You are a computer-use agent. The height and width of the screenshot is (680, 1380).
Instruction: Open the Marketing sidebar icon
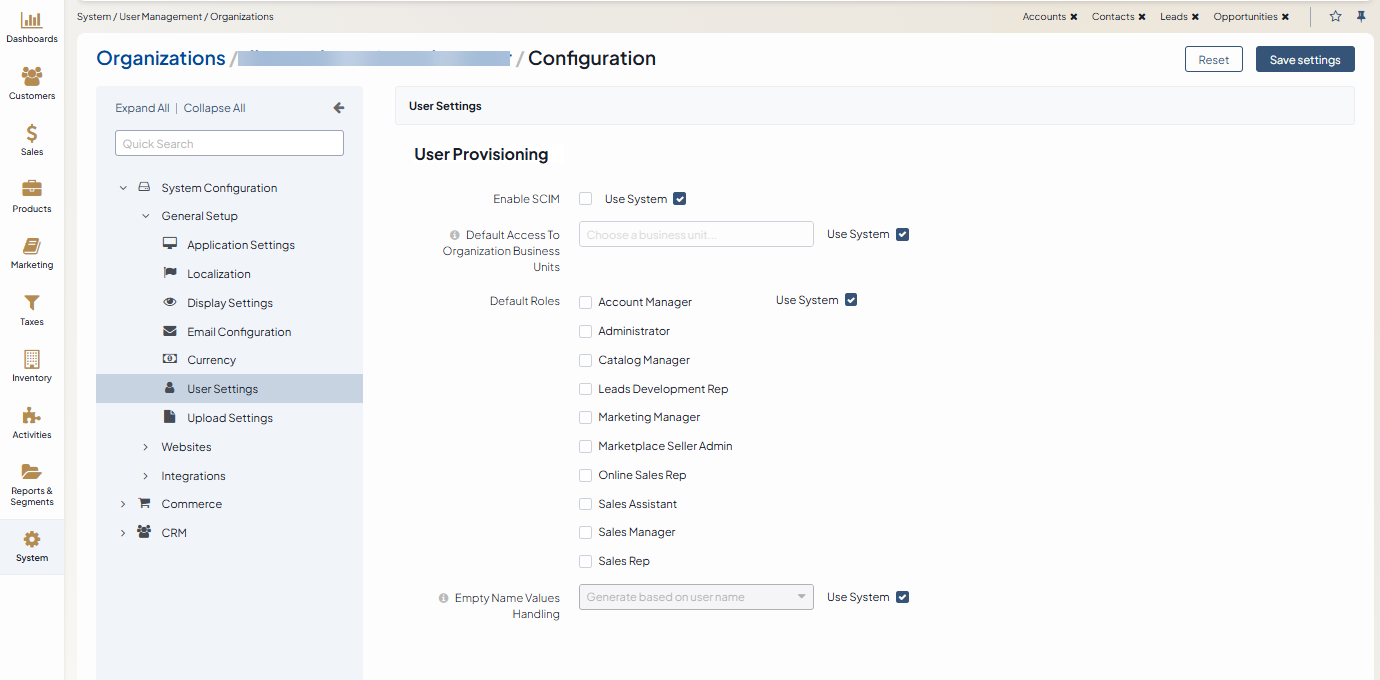(32, 252)
